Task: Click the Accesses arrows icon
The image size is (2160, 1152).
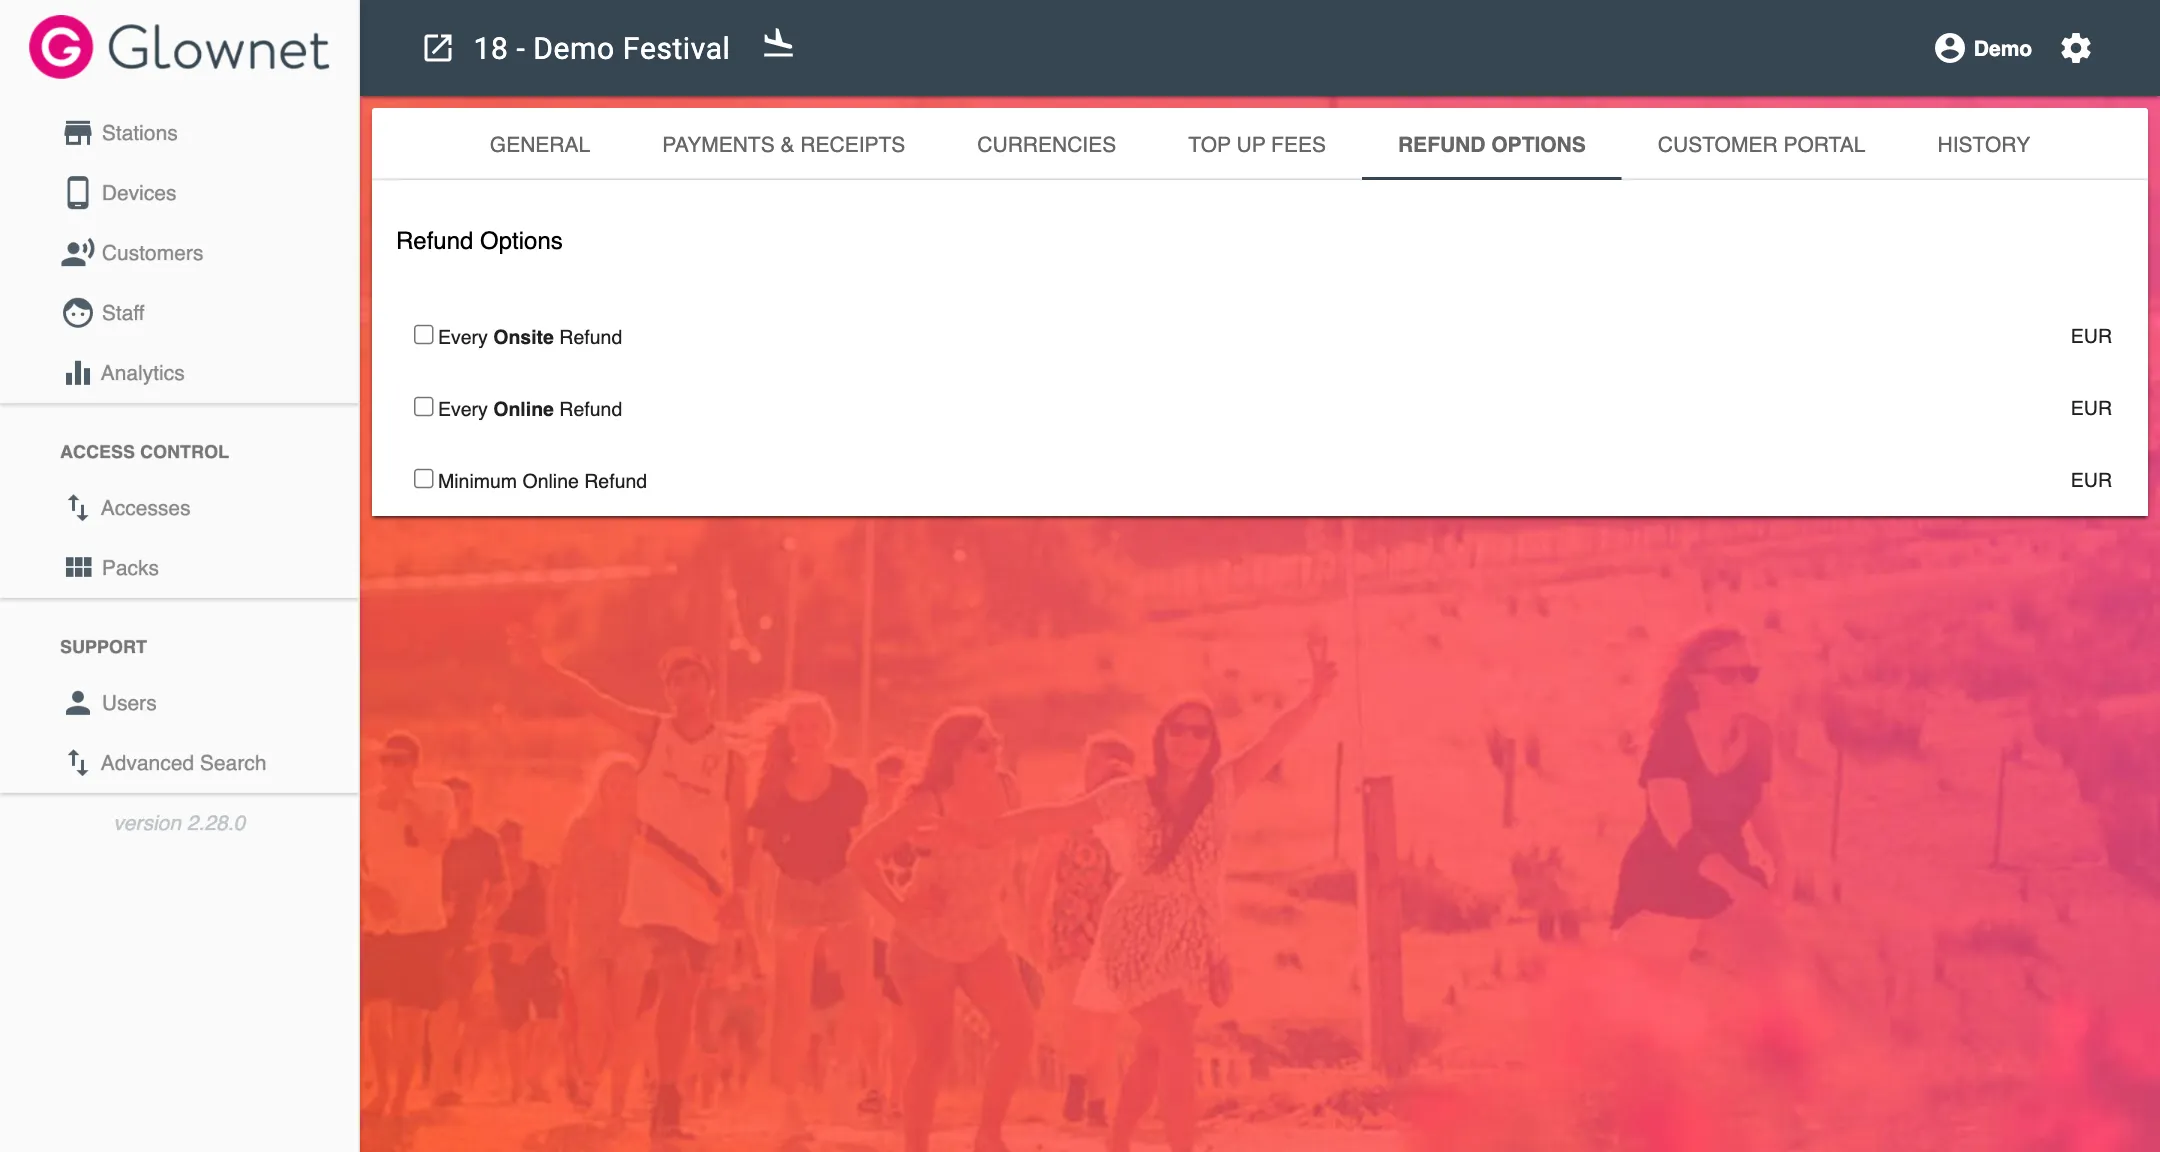Action: (x=77, y=508)
